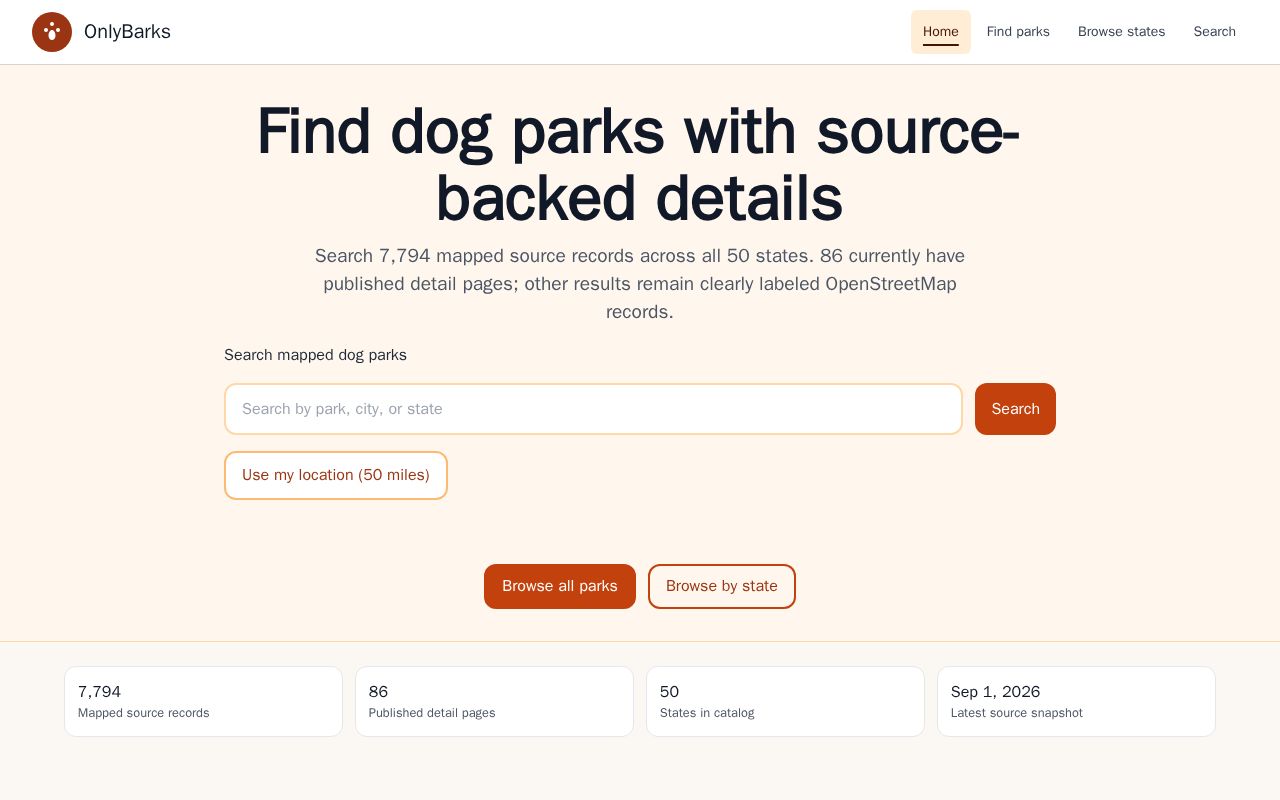Image resolution: width=1280 pixels, height=800 pixels.
Task: Select the '86' published pages value
Action: tap(378, 692)
